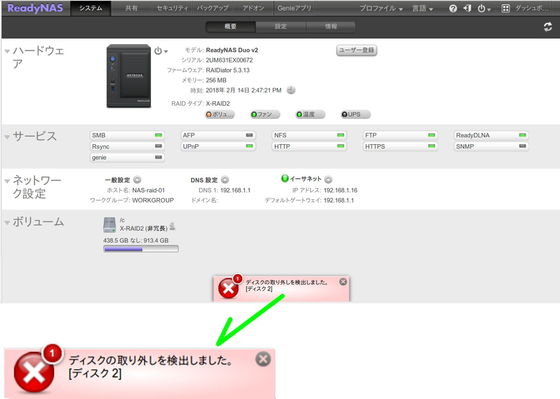Viewport: 560px width, 399px height.
Task: Open the help question mark icon
Action: [x=453, y=9]
